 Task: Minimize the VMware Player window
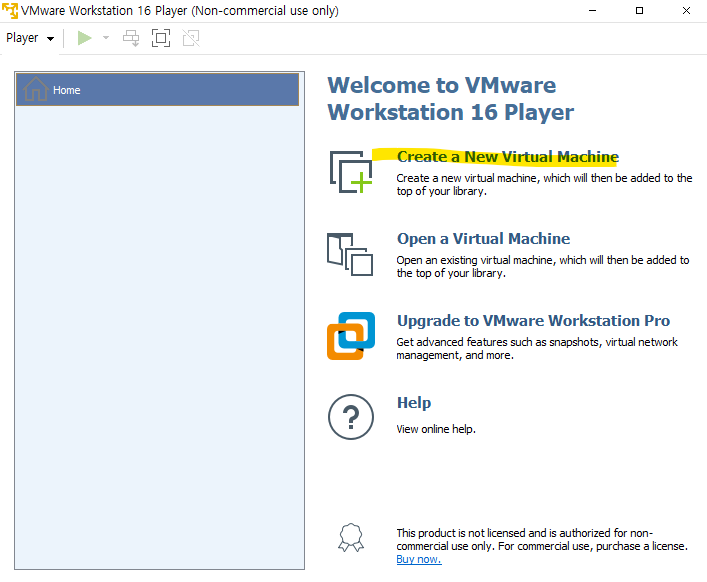click(592, 10)
